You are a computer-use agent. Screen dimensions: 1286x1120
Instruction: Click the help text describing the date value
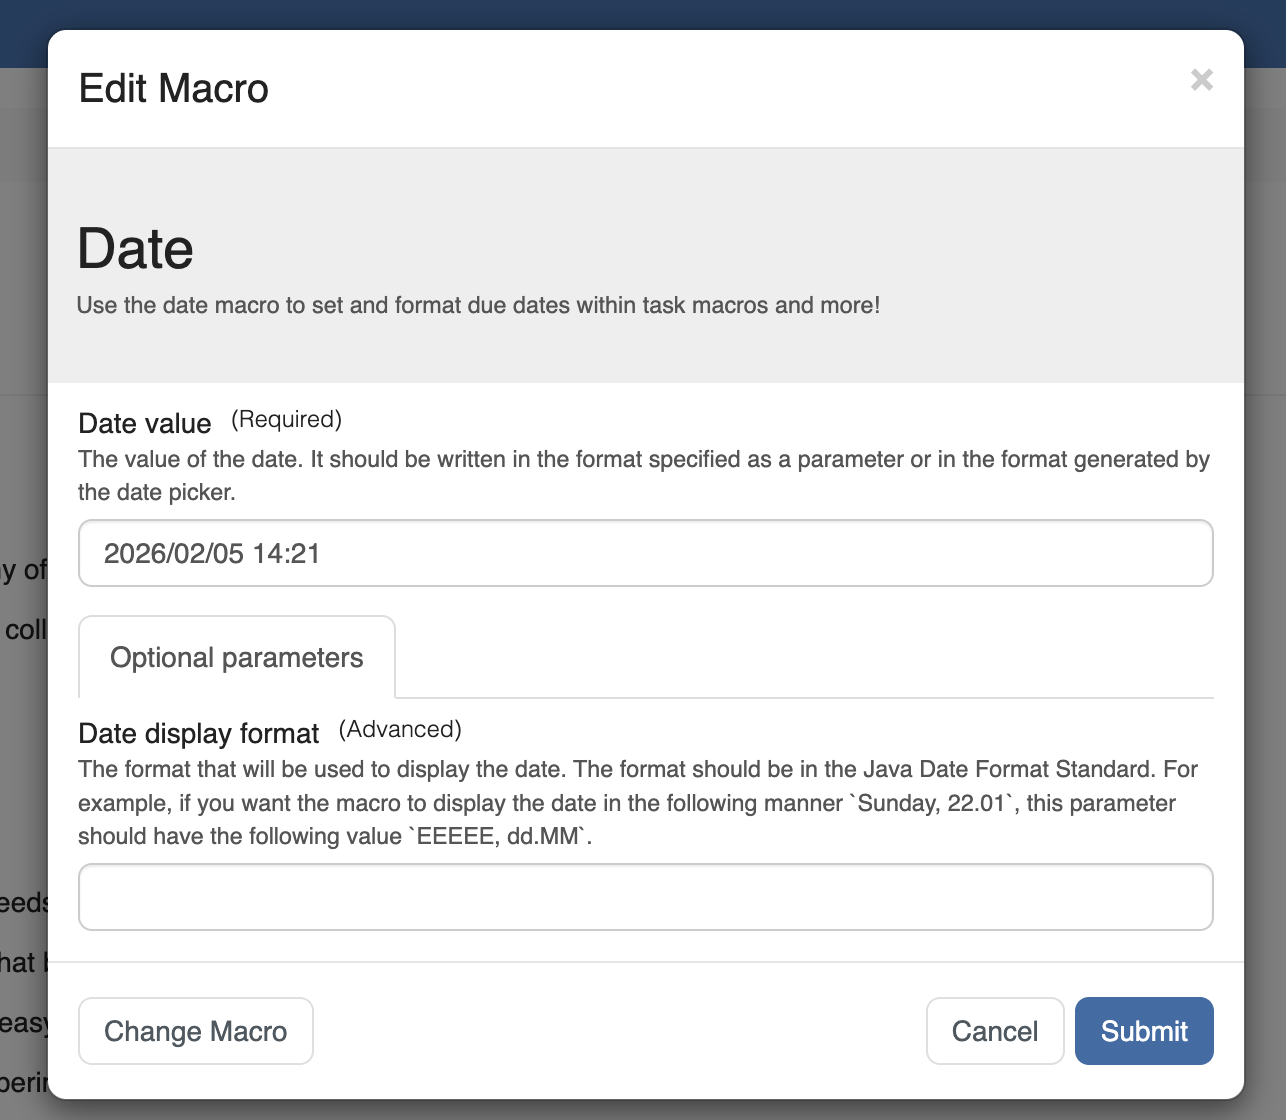coord(644,475)
